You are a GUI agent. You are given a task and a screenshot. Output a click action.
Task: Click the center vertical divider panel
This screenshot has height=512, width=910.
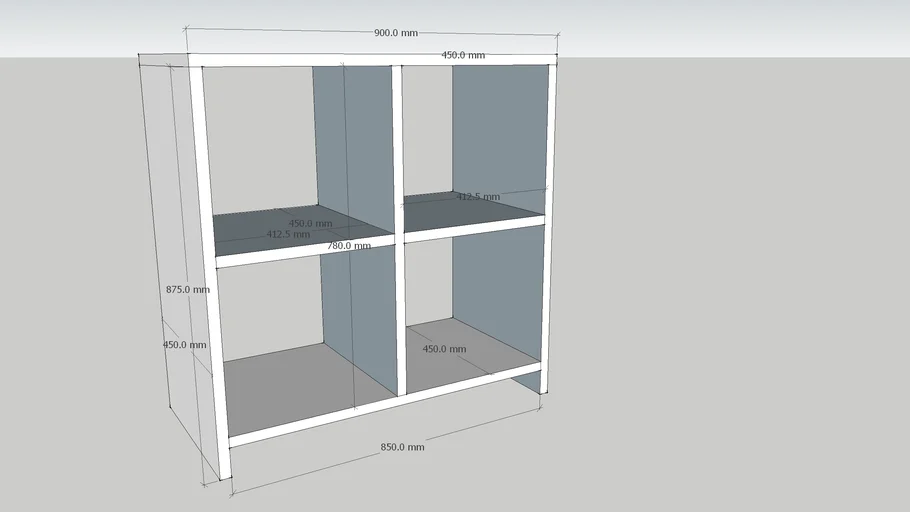click(x=398, y=230)
